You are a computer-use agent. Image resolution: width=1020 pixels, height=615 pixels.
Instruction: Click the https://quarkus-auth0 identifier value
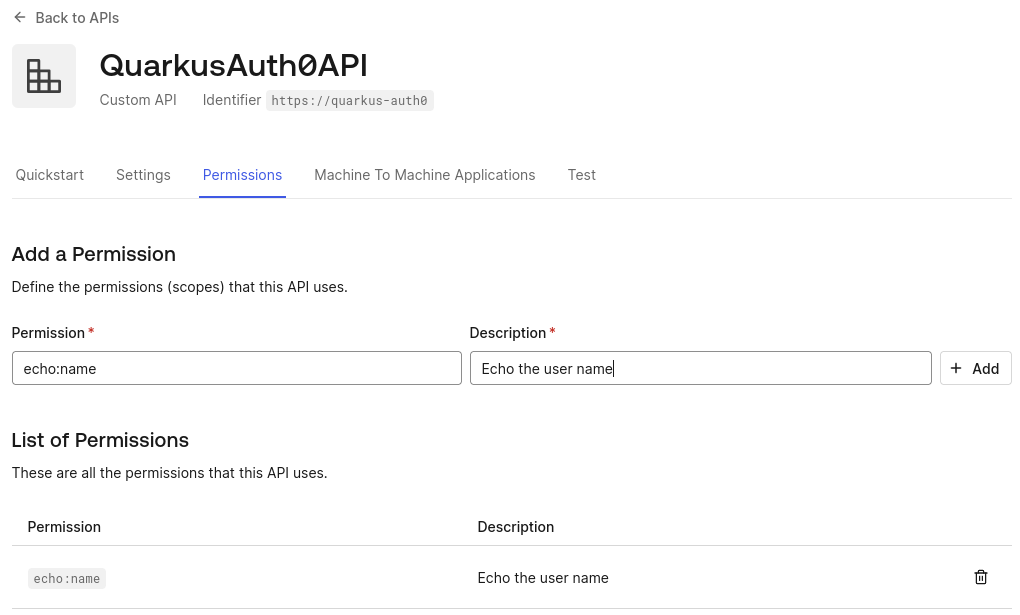pos(349,100)
